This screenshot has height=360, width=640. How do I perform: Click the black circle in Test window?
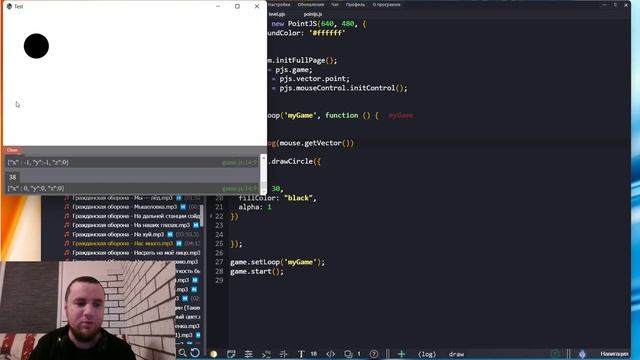click(x=36, y=46)
